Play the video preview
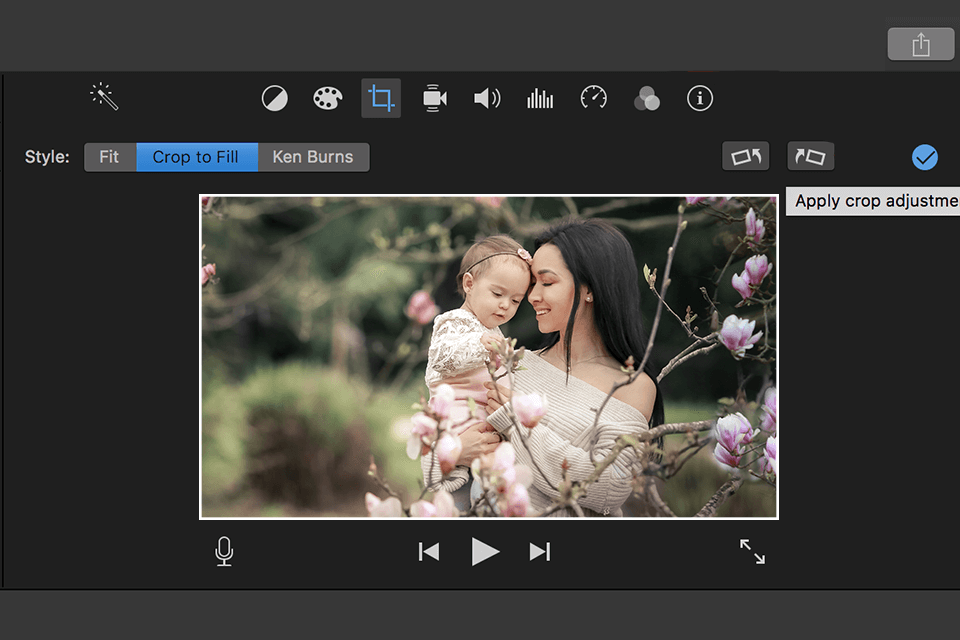The width and height of the screenshot is (960, 640). 485,551
